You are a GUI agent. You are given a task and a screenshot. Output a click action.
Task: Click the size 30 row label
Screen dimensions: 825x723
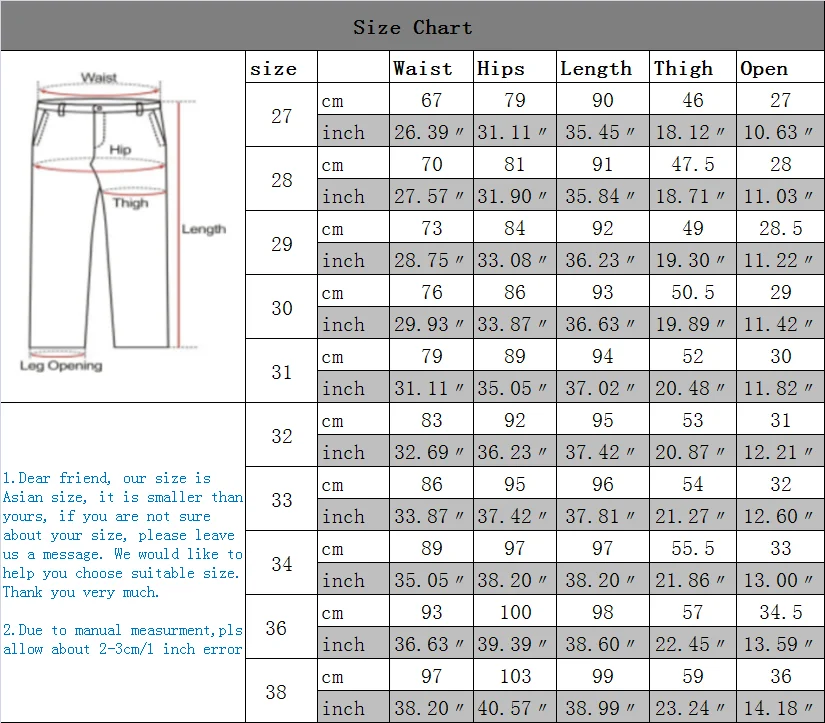[x=281, y=307]
